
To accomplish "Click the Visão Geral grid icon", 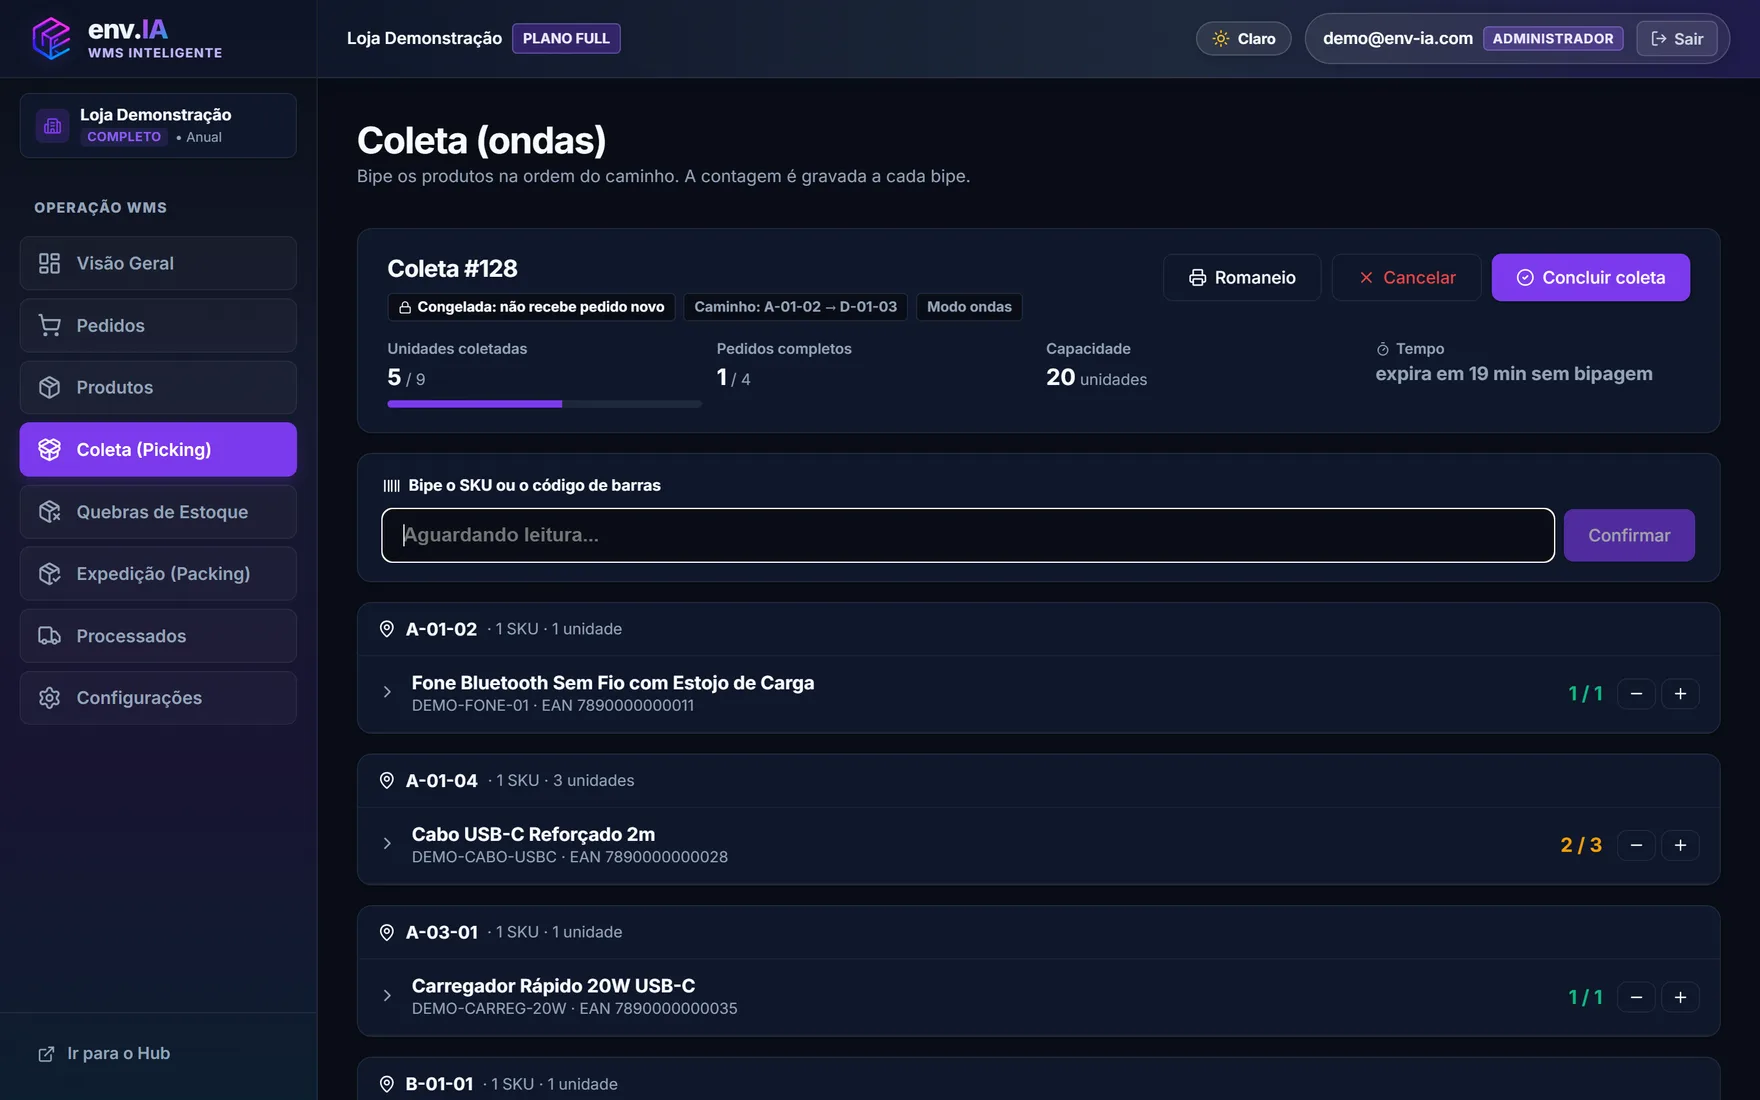I will point(49,263).
